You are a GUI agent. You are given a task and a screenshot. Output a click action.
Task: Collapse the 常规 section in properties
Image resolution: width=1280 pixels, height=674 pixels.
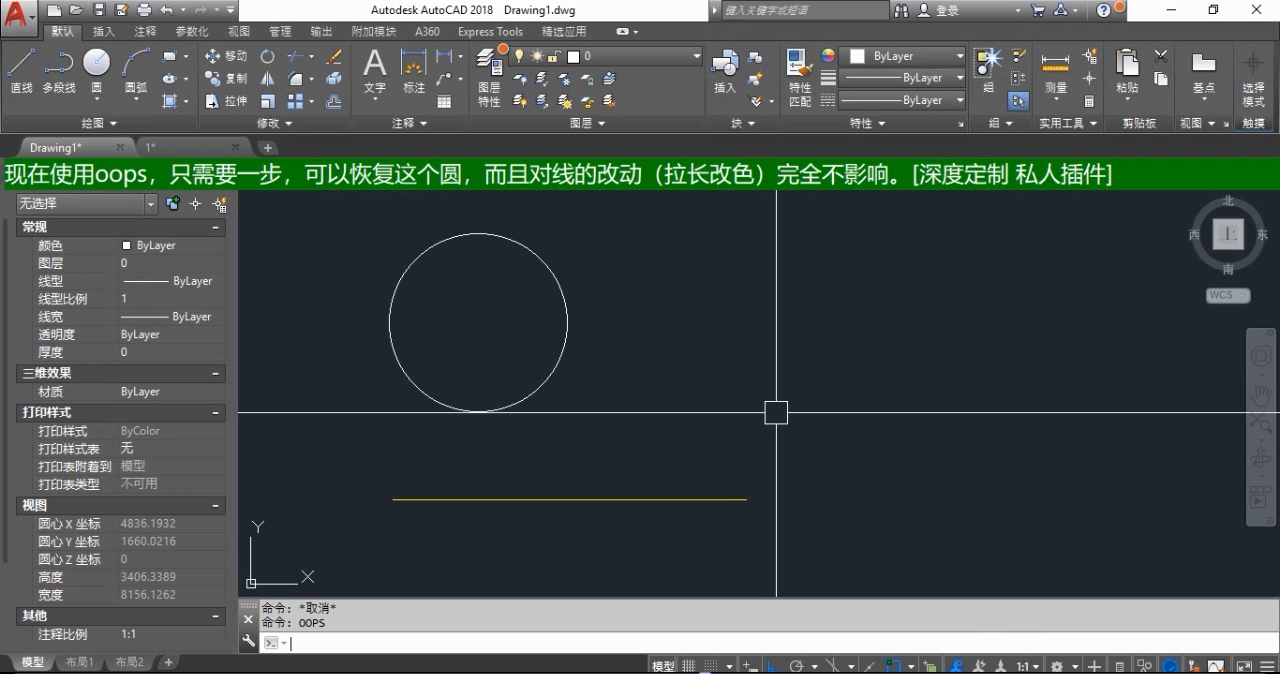tap(215, 228)
